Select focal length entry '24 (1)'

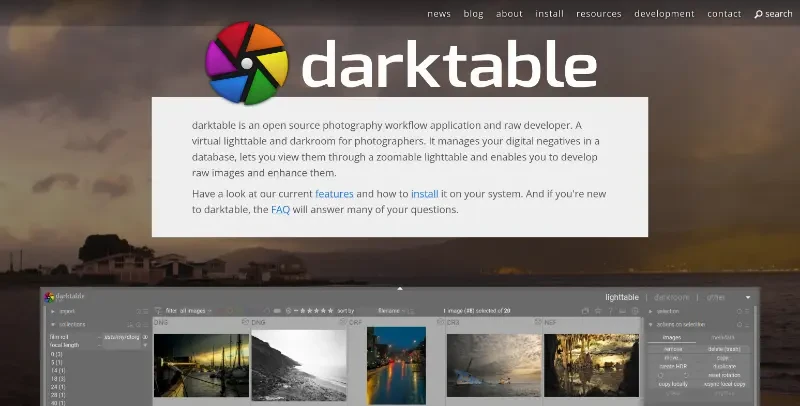(x=58, y=387)
